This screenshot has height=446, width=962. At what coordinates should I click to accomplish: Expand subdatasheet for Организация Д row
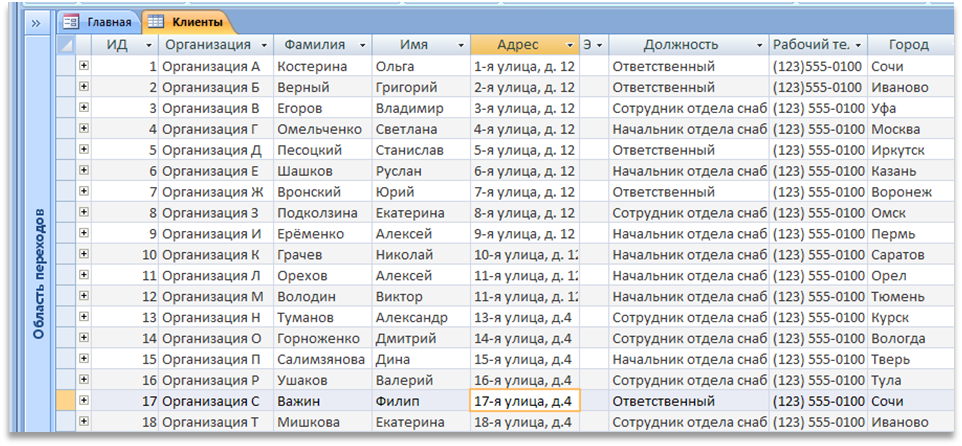(84, 149)
